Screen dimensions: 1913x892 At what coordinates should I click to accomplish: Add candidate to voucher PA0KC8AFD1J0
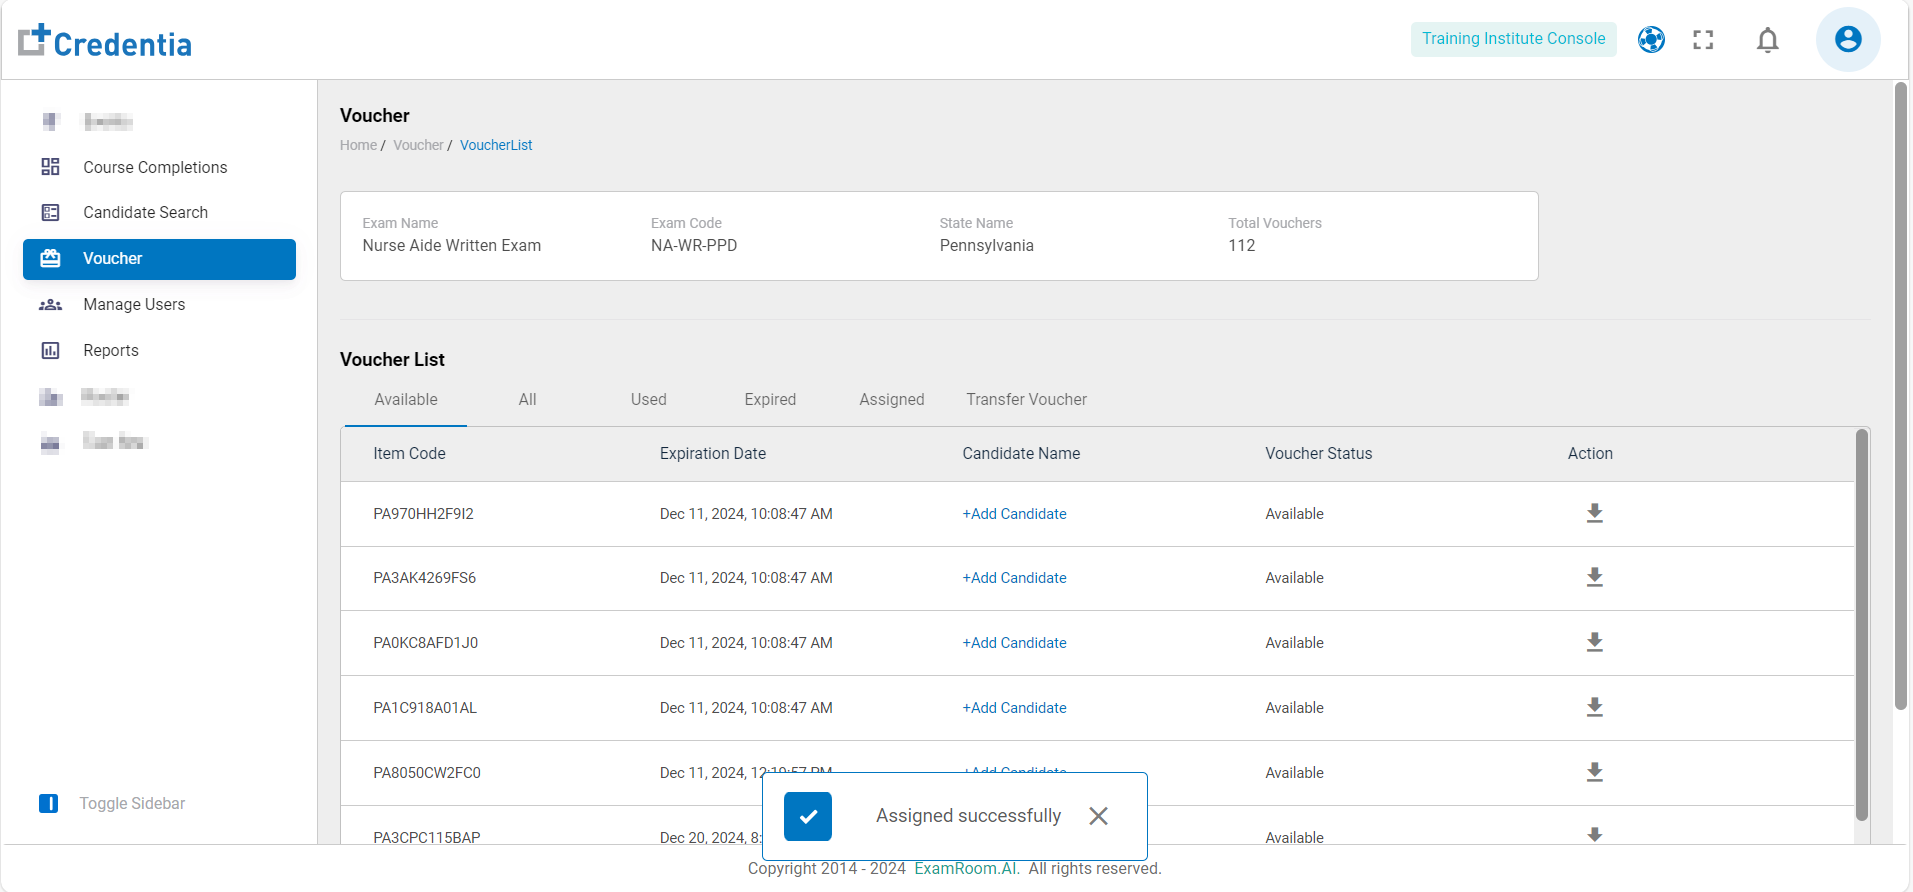click(1014, 643)
